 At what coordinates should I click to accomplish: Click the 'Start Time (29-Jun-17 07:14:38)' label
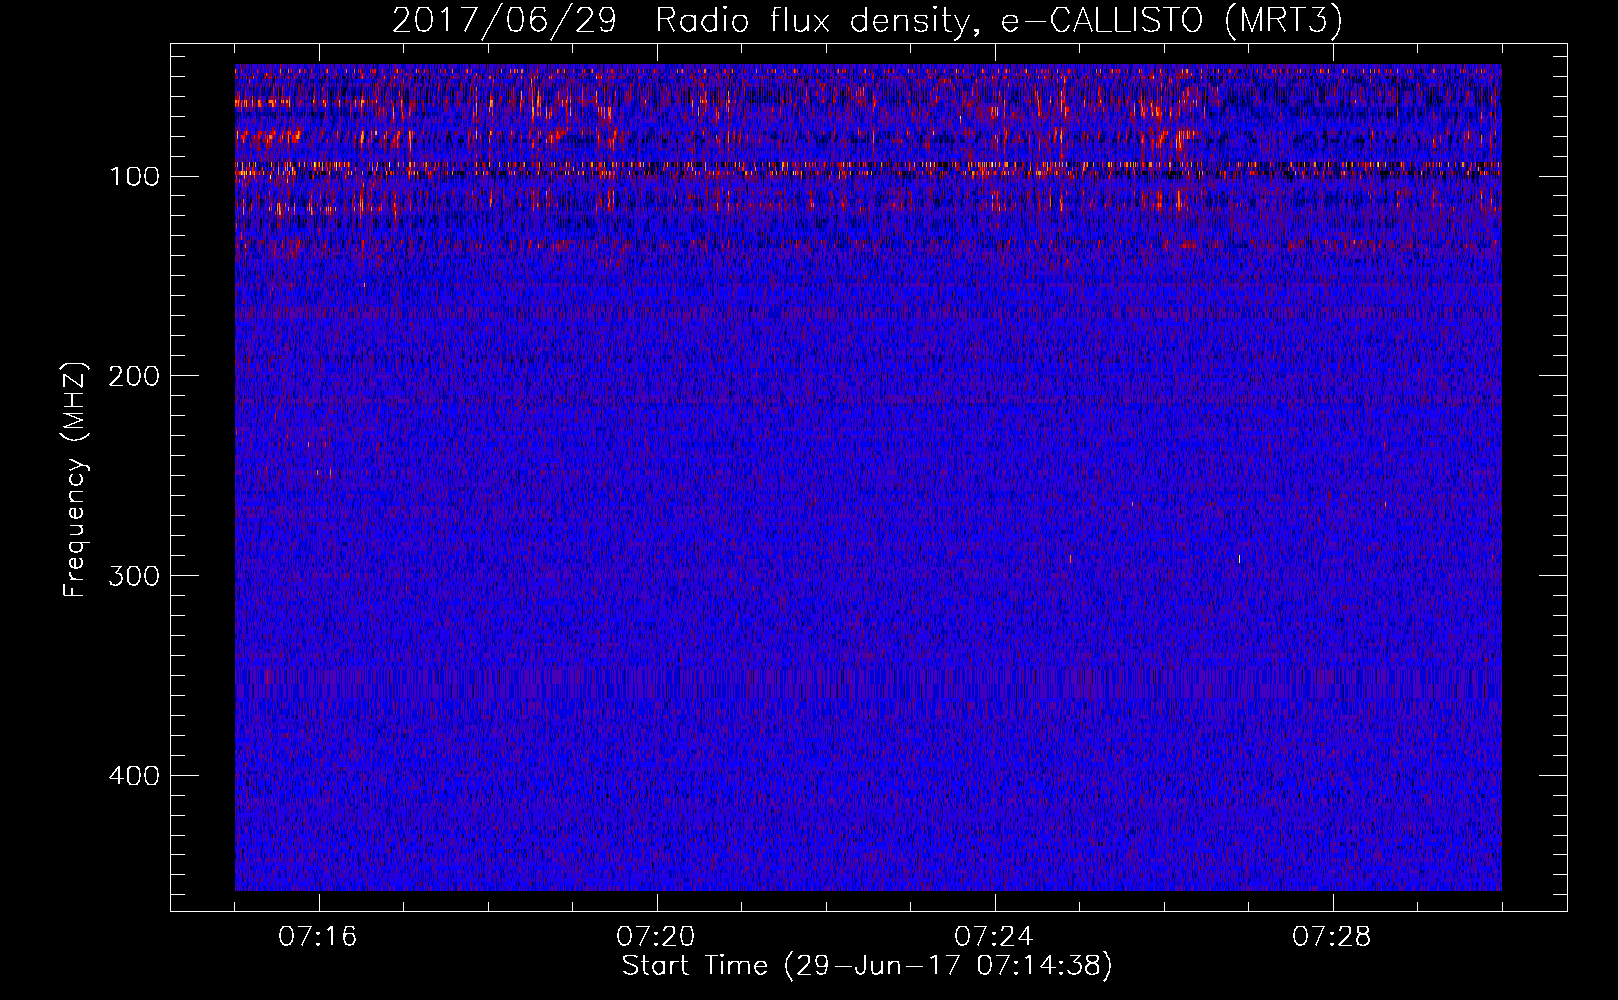click(867, 967)
